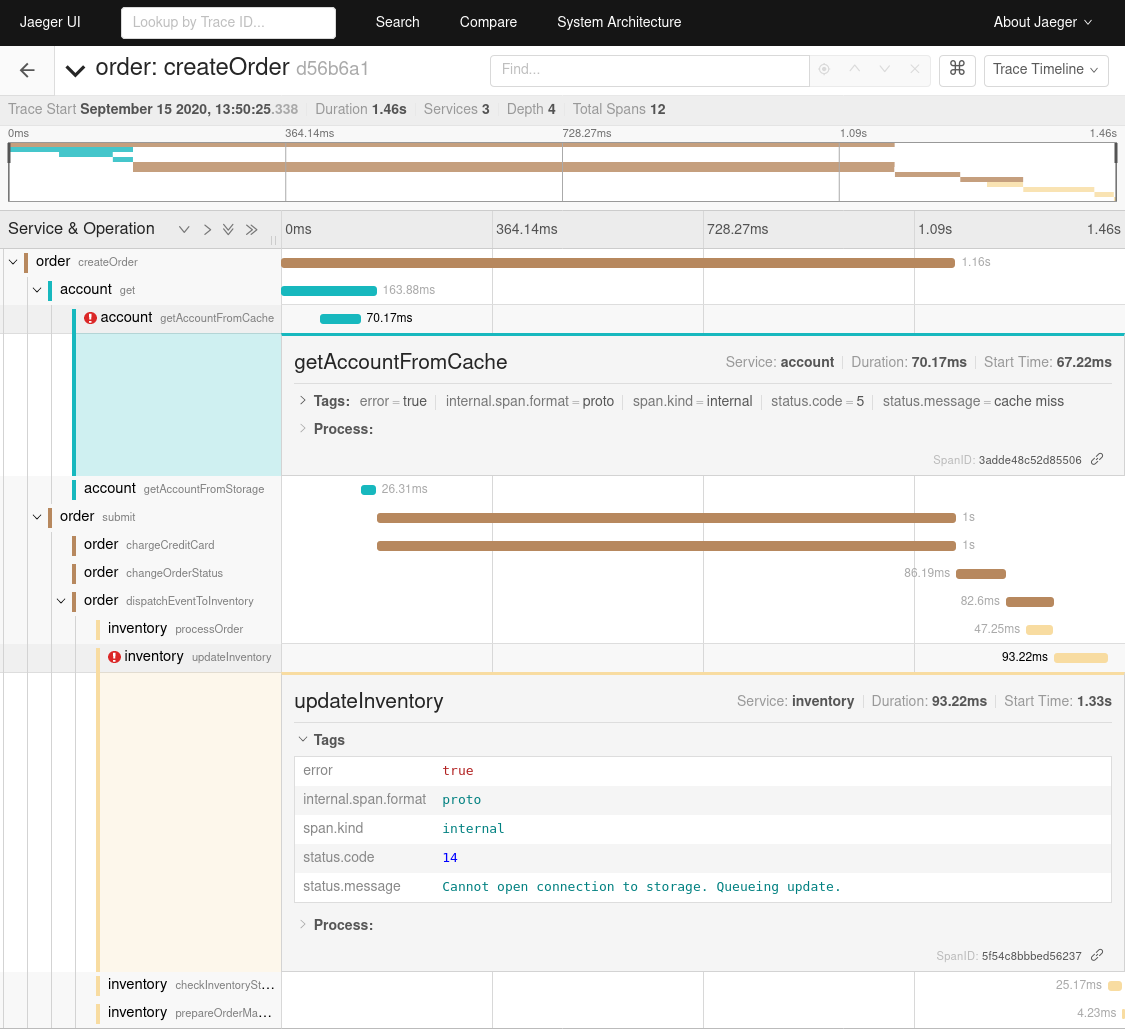Copy link for SpanID 5f54c8bbbed56237
1125x1029 pixels.
1097,955
